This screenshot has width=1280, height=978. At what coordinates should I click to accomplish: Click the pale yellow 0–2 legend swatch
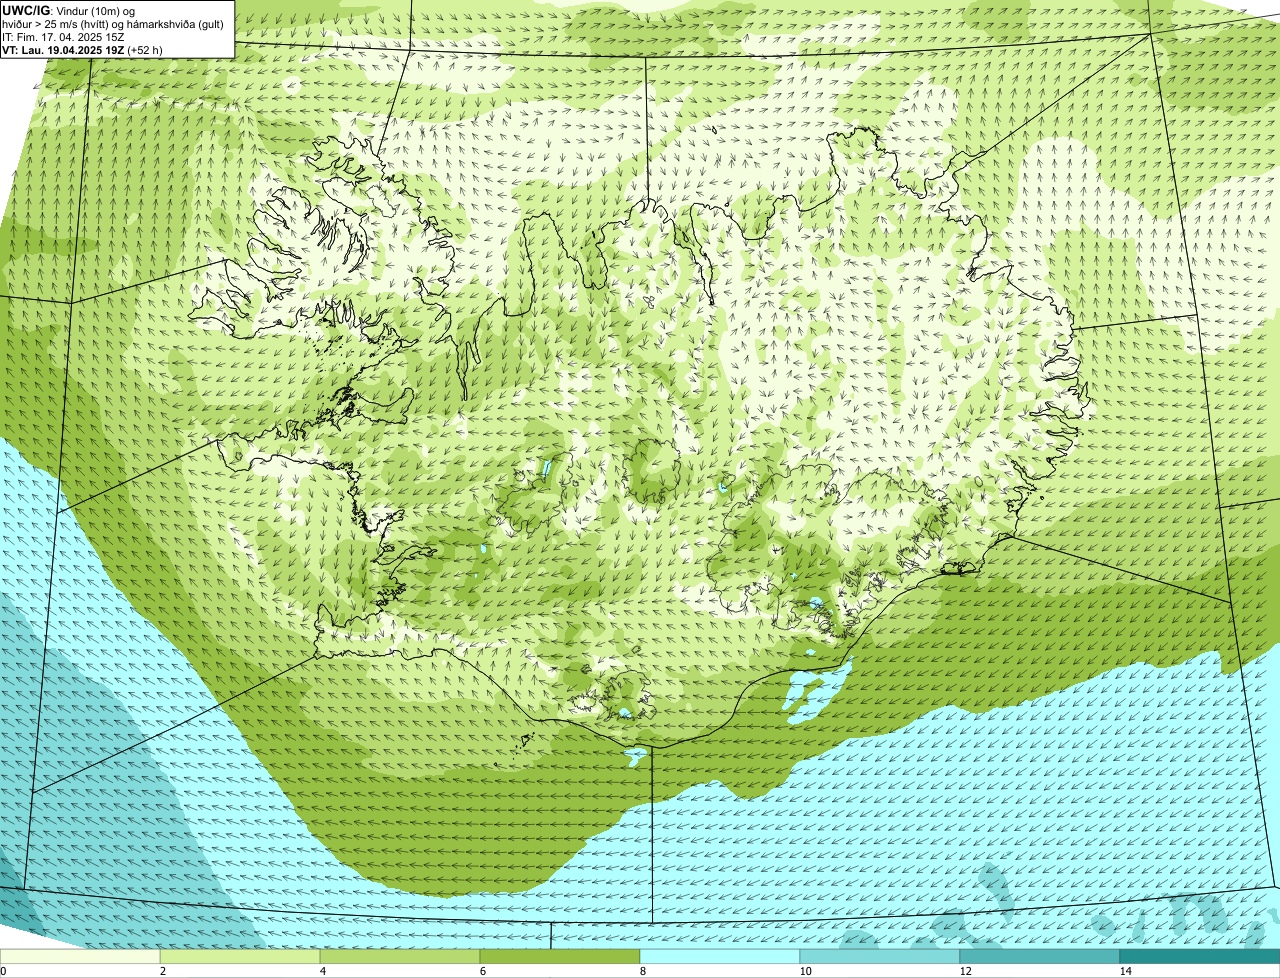80,956
